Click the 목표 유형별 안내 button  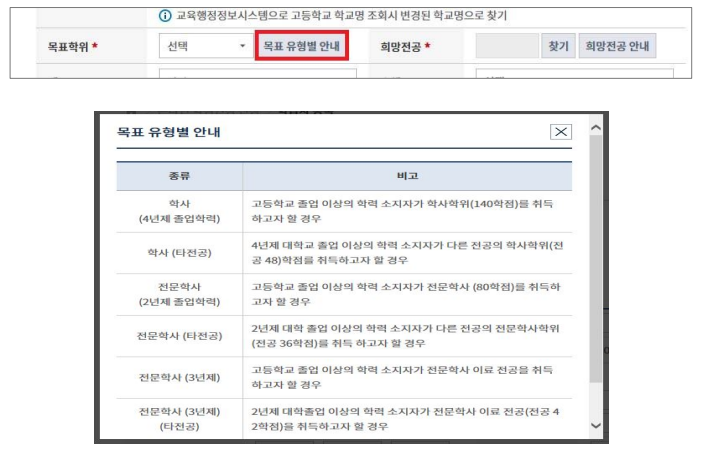301,46
